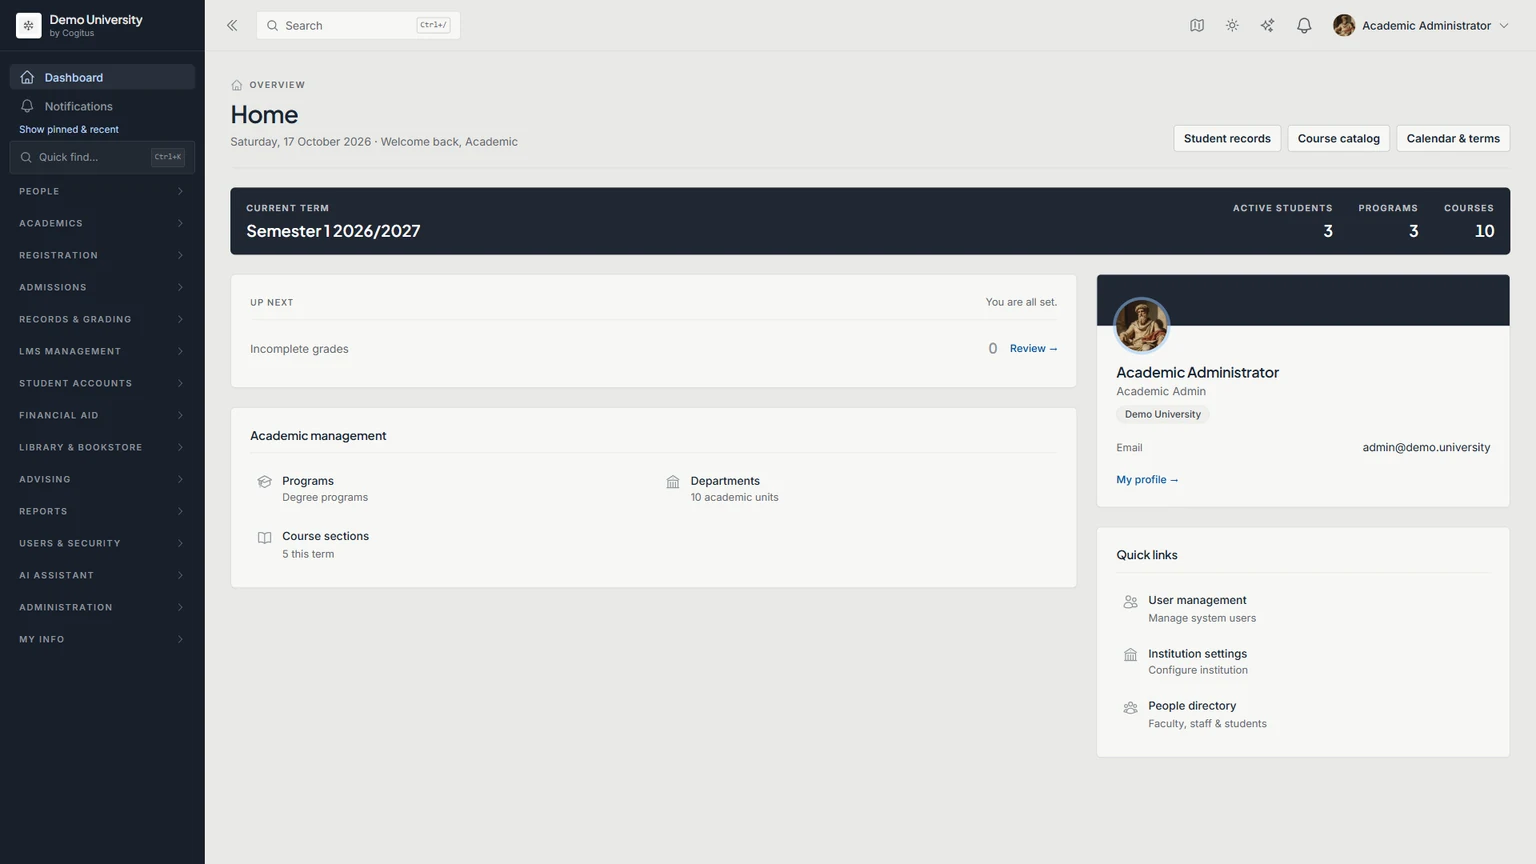This screenshot has height=864, width=1536.
Task: Open People directory quick link
Action: 1303,714
